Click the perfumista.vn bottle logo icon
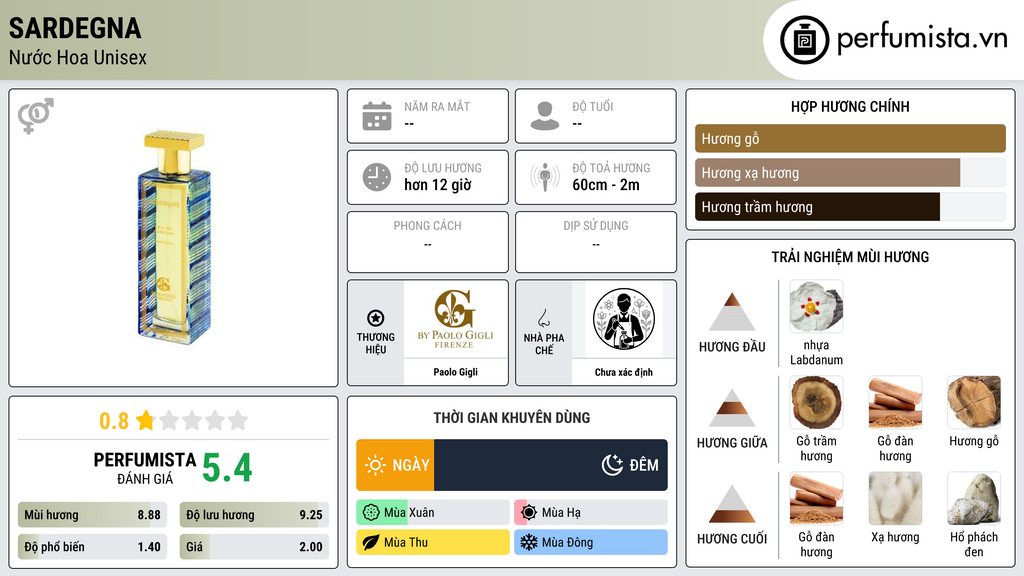The width and height of the screenshot is (1024, 576). pyautogui.click(x=804, y=40)
